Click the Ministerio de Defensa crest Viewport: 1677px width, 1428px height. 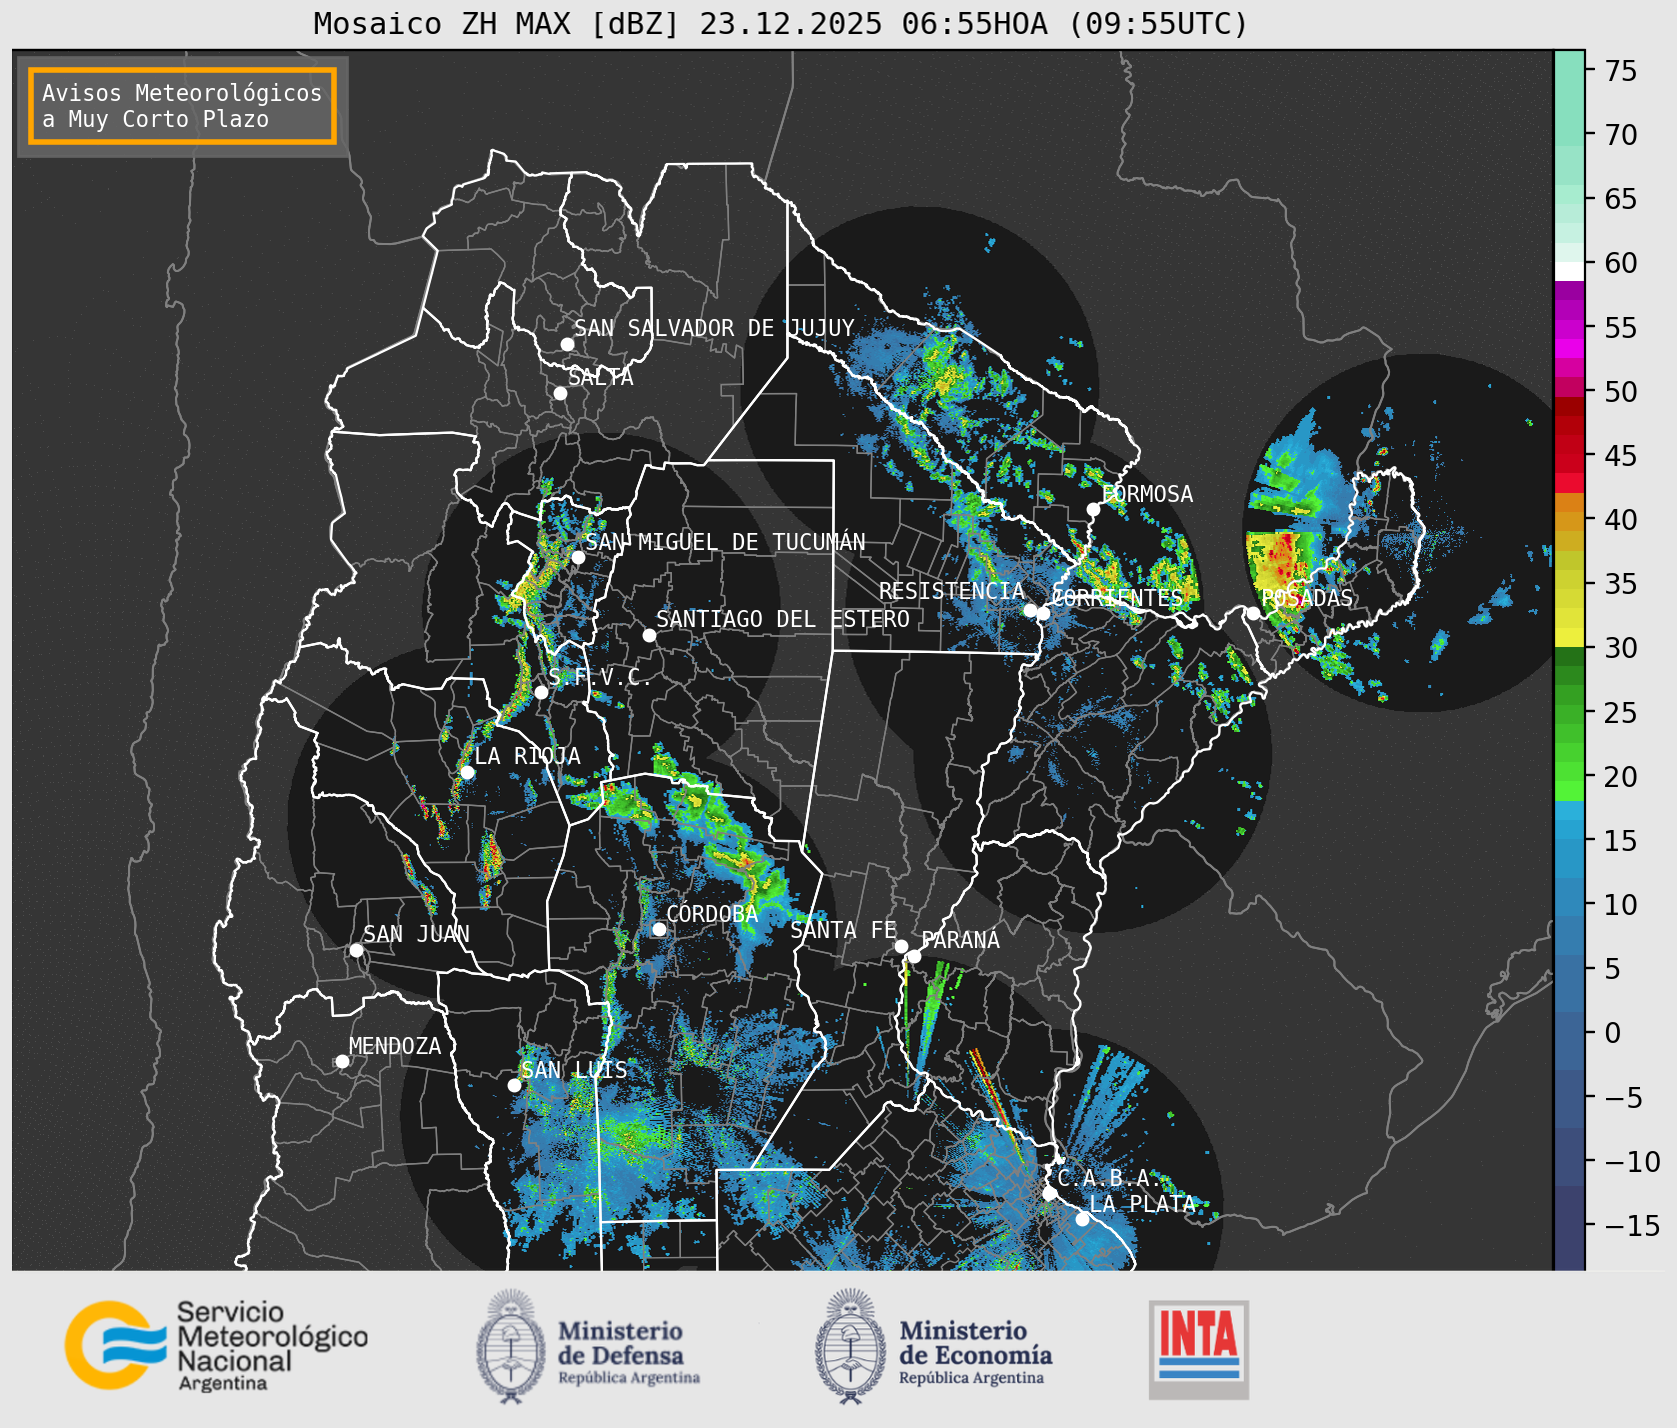512,1346
